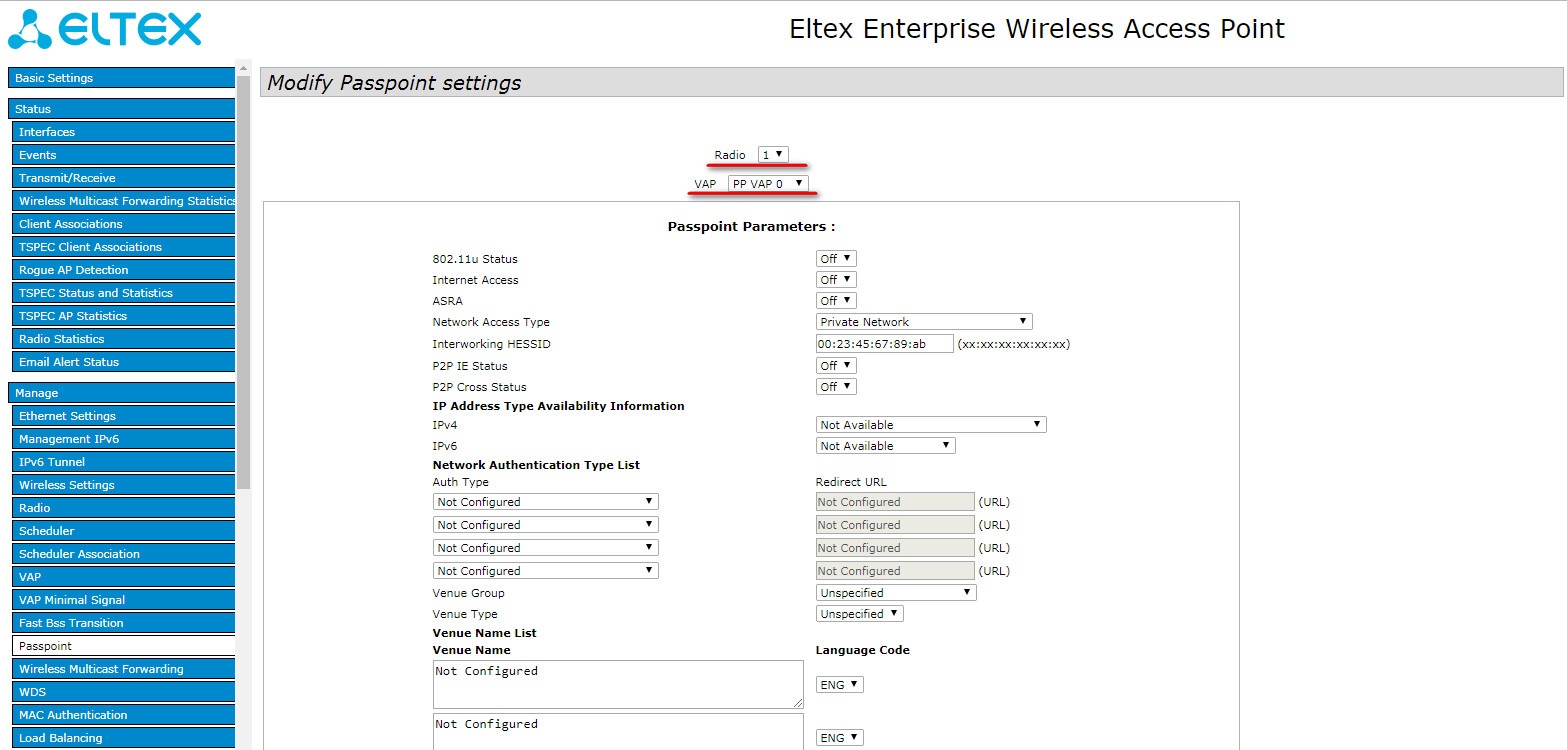Click the Interworking HESSID input field
1567x750 pixels.
point(884,344)
